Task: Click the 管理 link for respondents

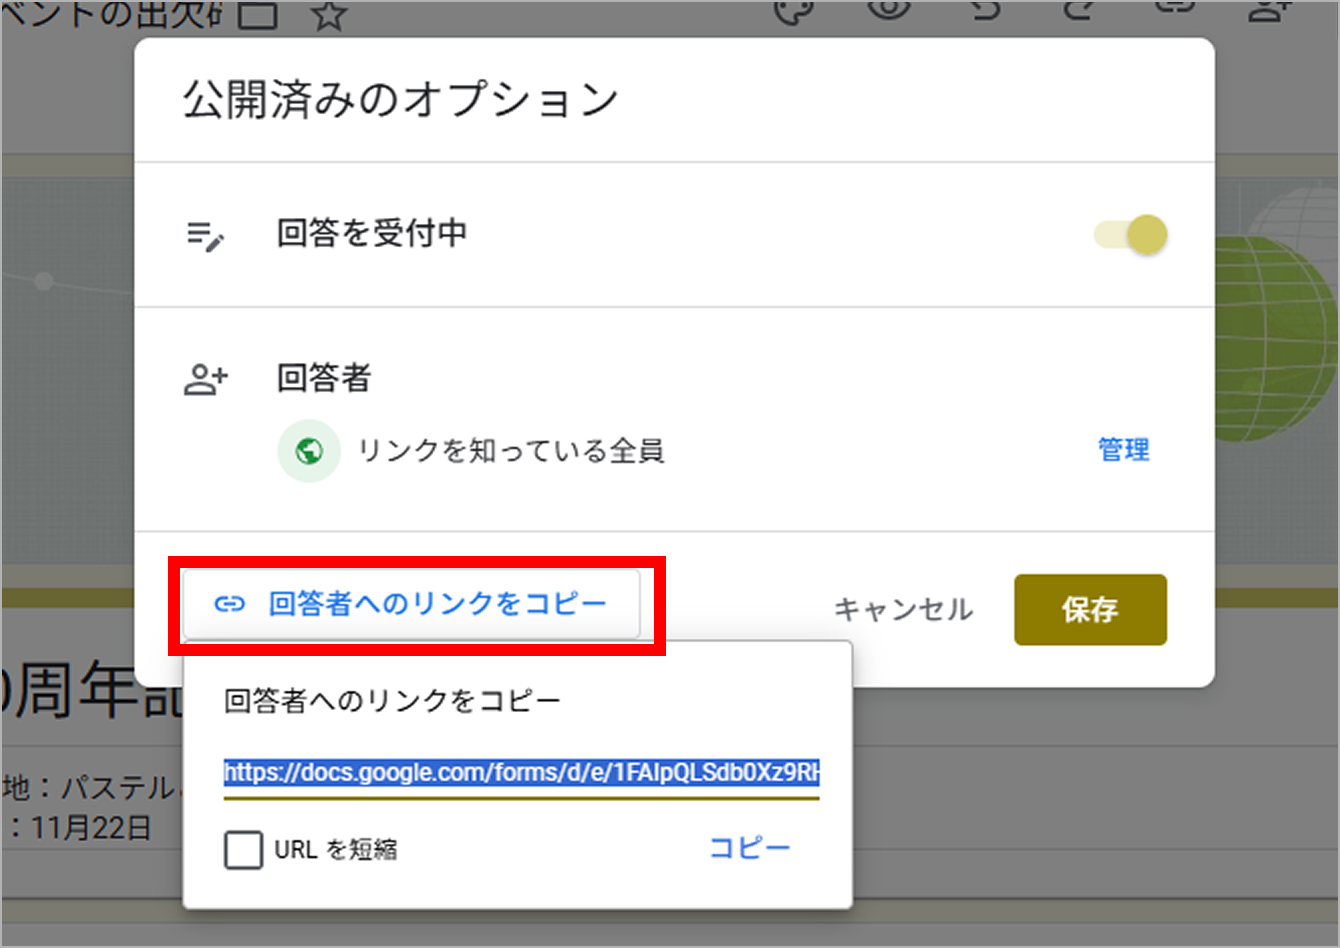Action: point(1123,450)
